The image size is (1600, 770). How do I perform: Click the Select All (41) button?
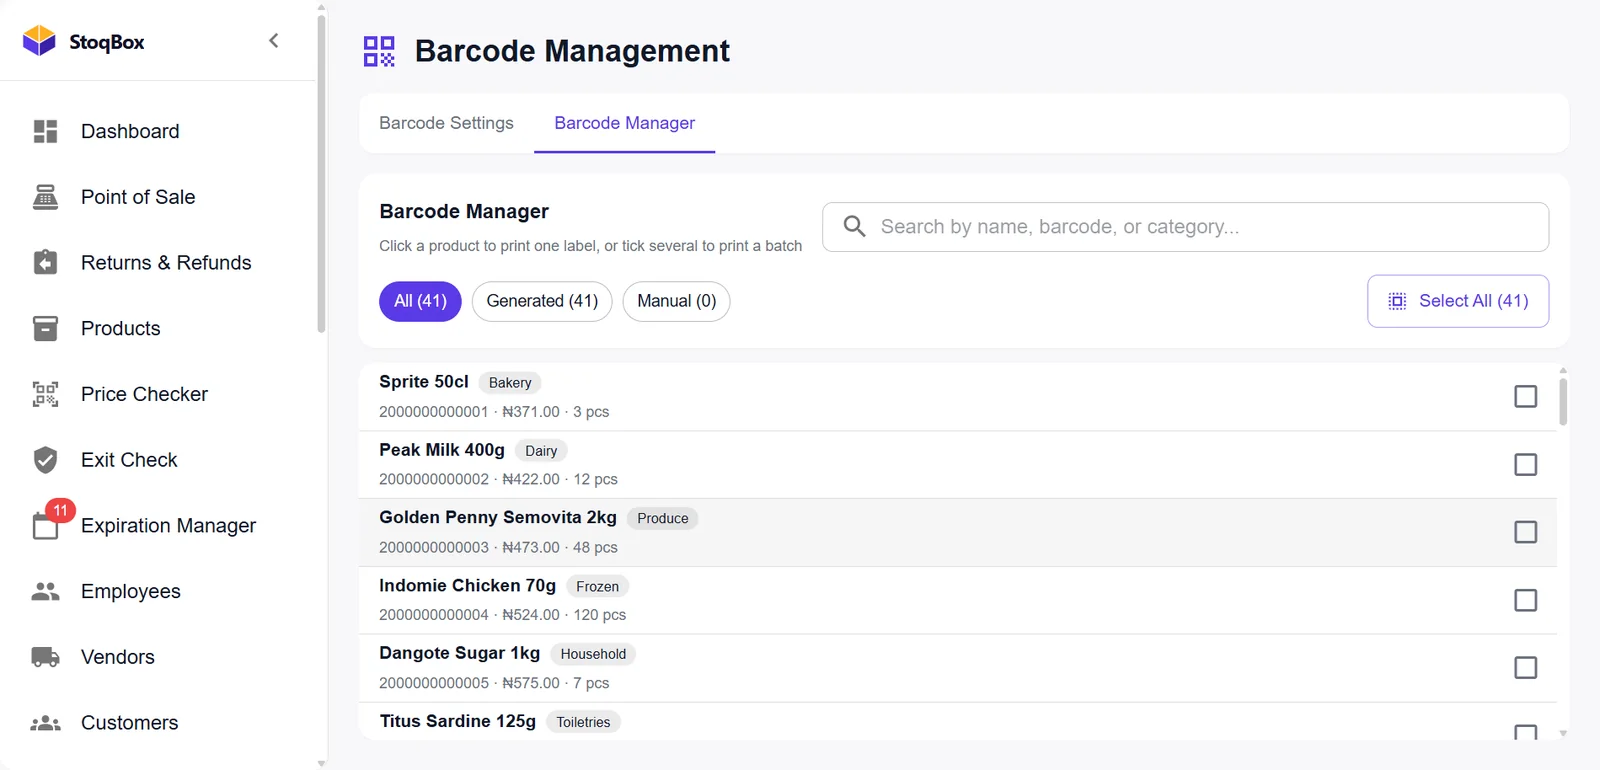click(1458, 301)
